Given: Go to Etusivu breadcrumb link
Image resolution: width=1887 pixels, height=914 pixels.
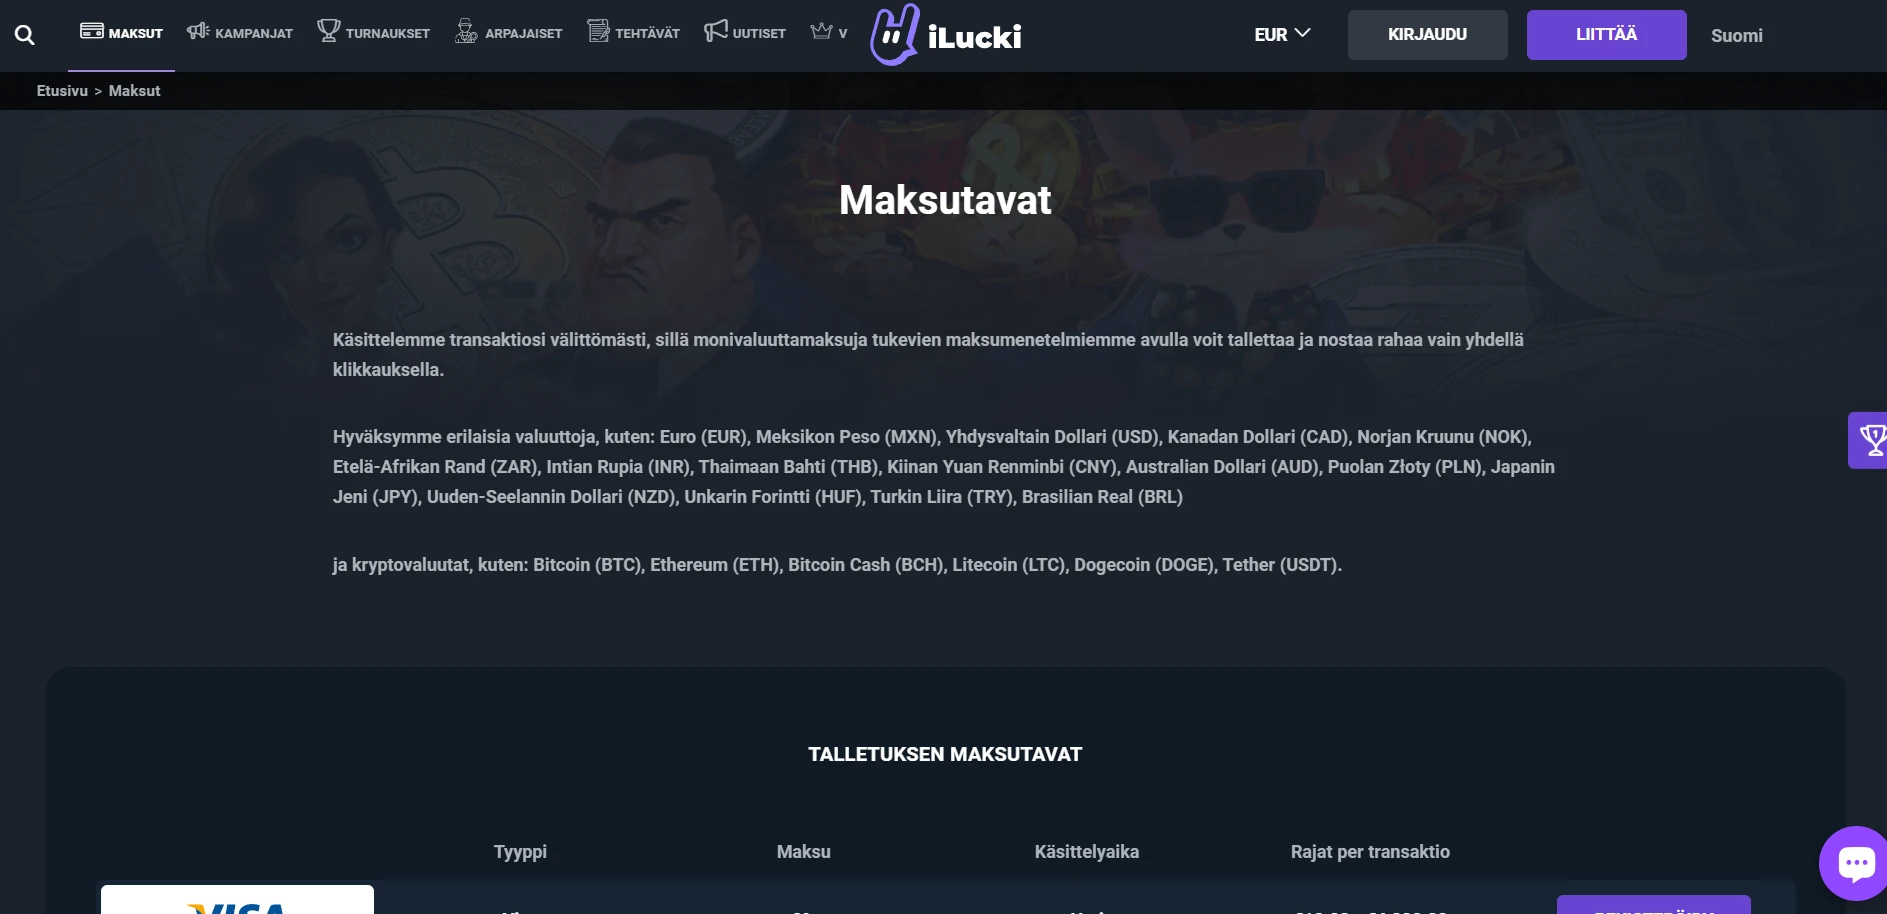Looking at the screenshot, I should pos(62,91).
